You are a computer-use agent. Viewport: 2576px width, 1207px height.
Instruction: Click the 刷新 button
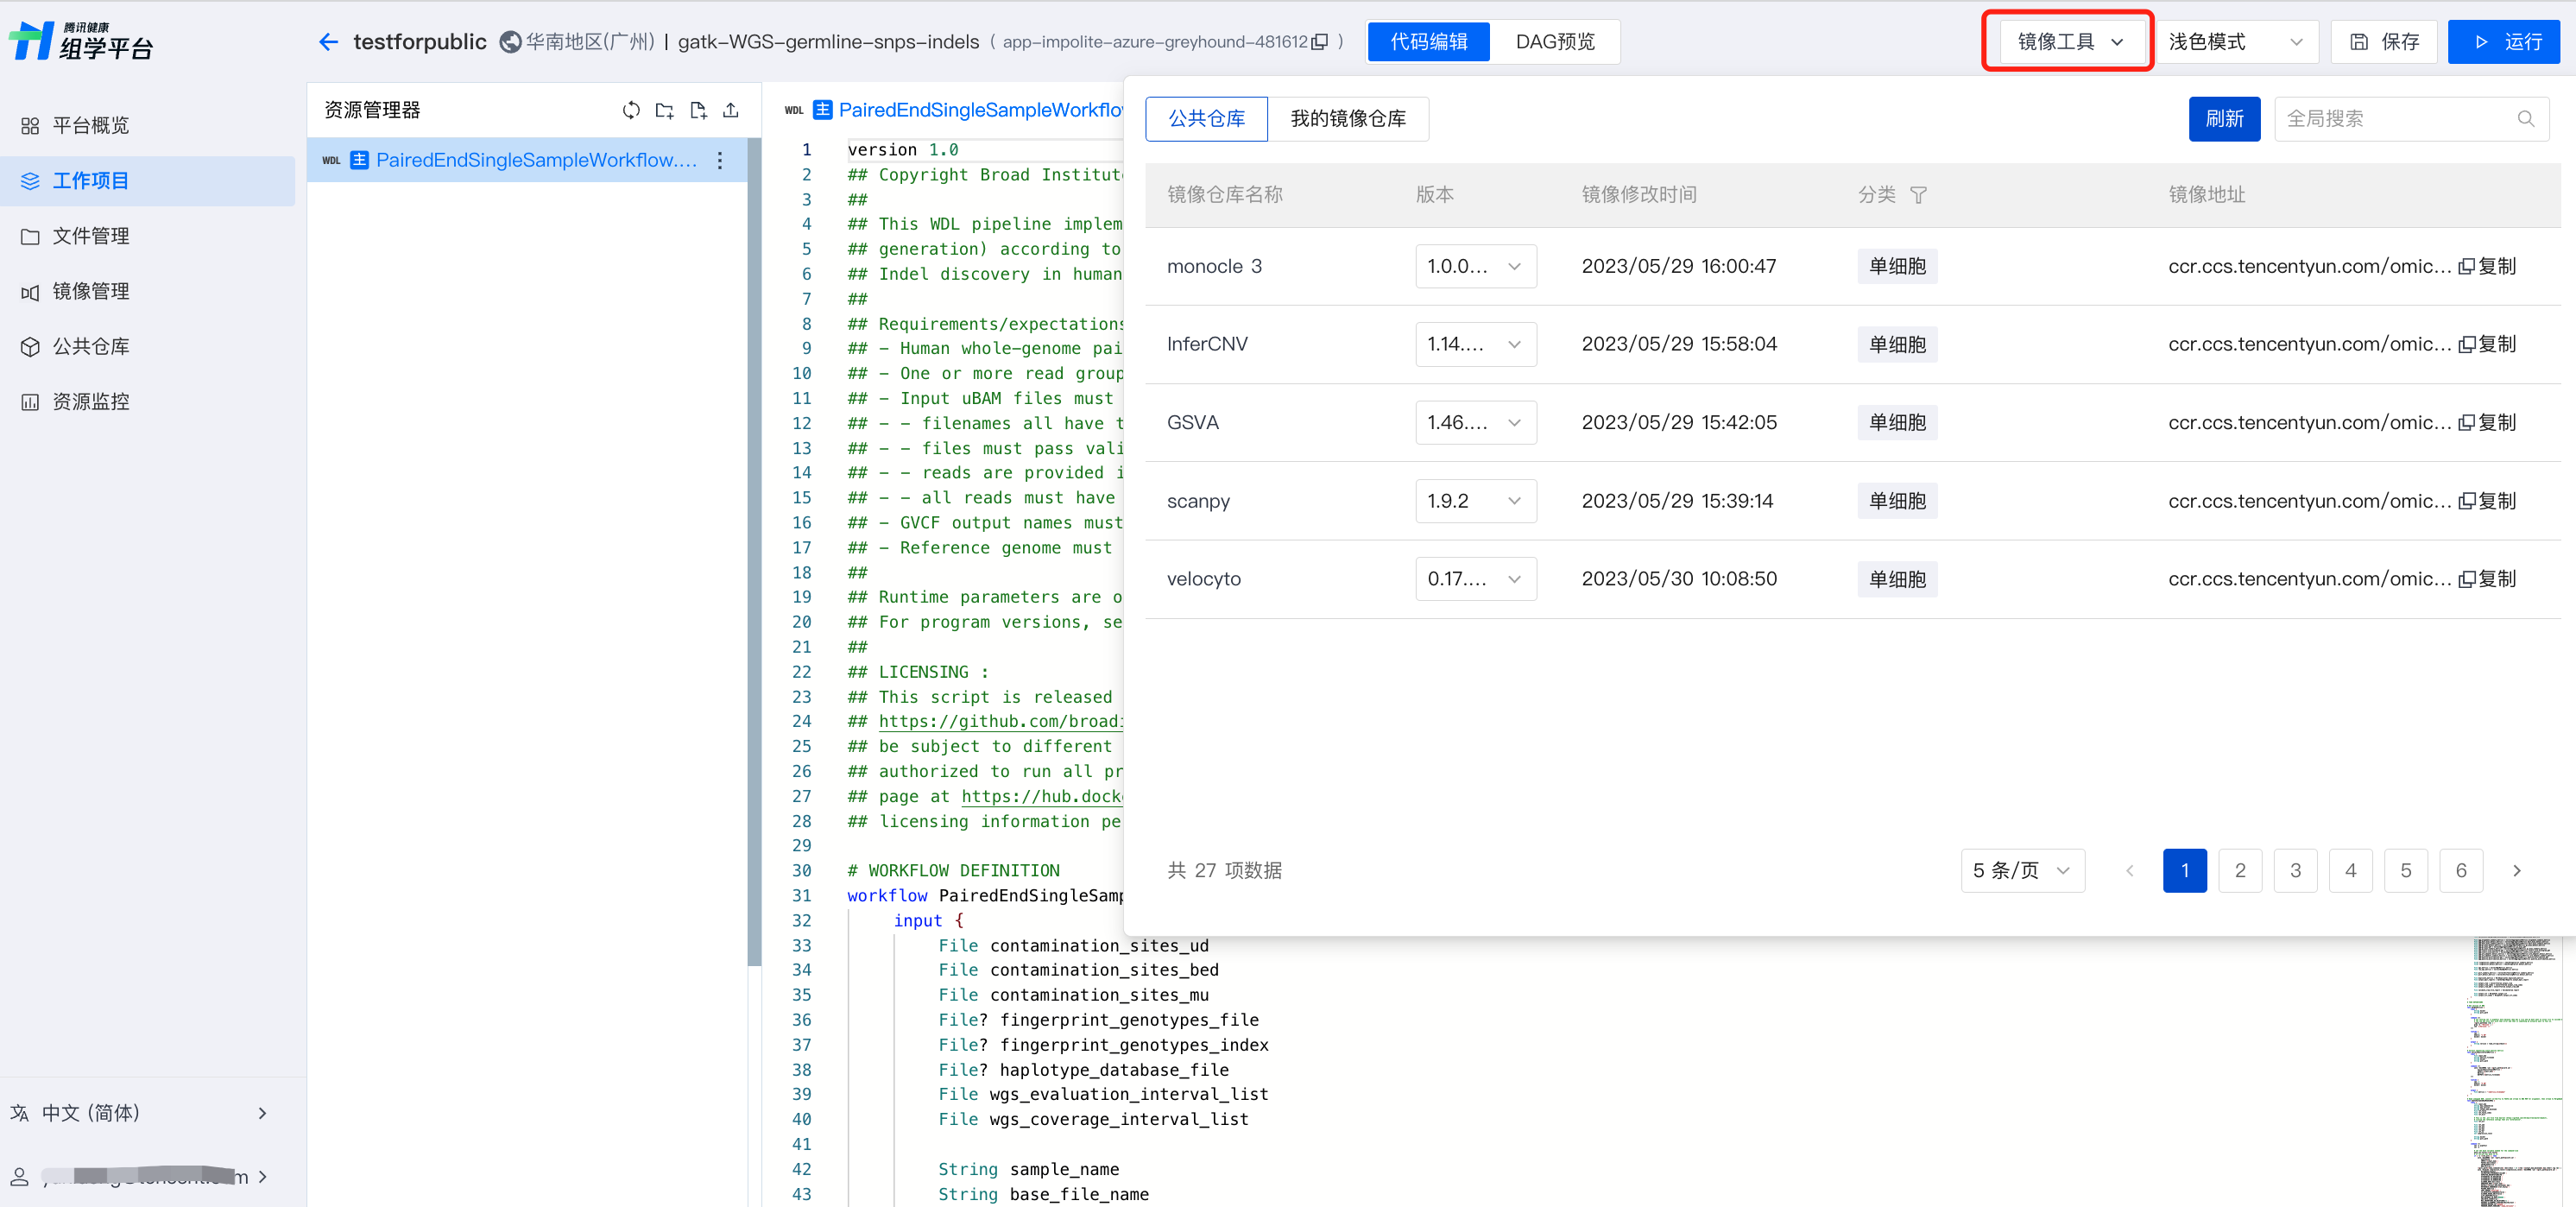click(x=2224, y=119)
